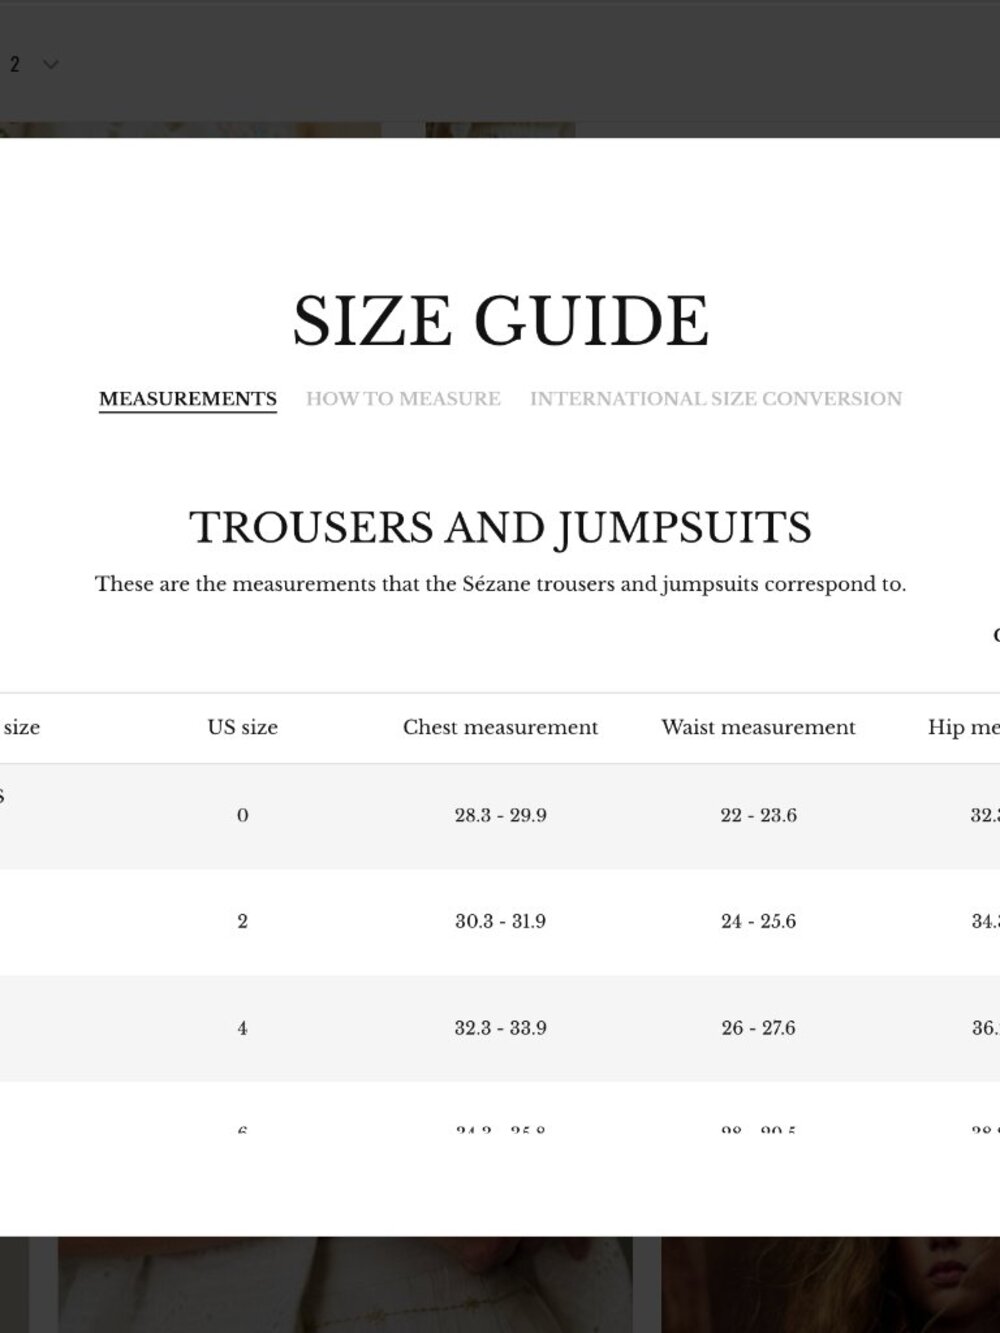
Task: Click the dimmed product photo below the modal
Action: point(345,1285)
